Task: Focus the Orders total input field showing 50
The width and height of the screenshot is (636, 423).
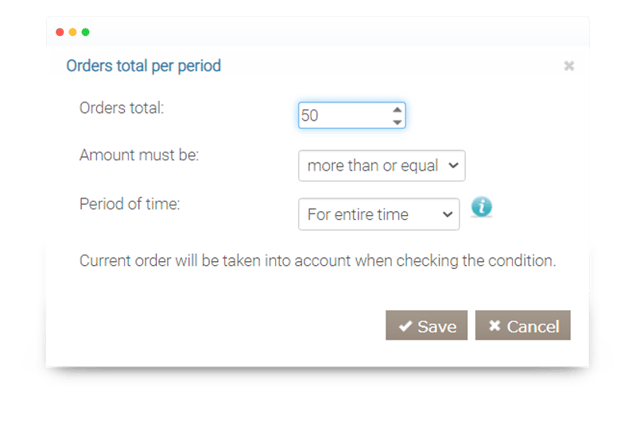Action: coord(343,116)
